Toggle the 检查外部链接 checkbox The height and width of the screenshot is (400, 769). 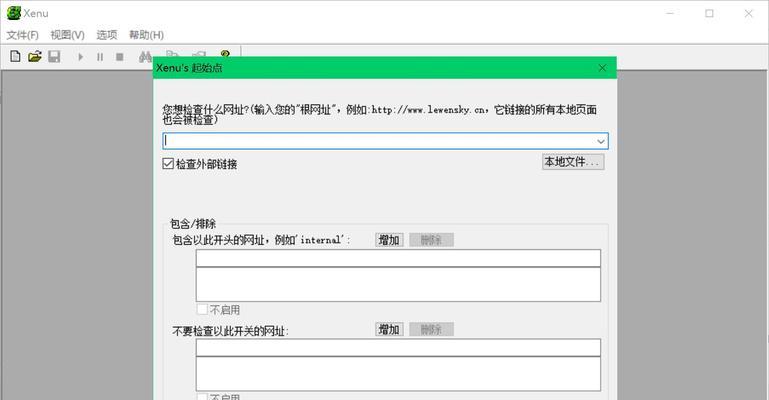[168, 164]
